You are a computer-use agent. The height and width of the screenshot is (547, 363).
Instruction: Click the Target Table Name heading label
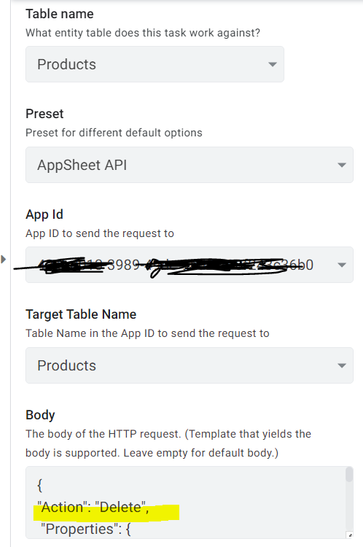(x=81, y=314)
